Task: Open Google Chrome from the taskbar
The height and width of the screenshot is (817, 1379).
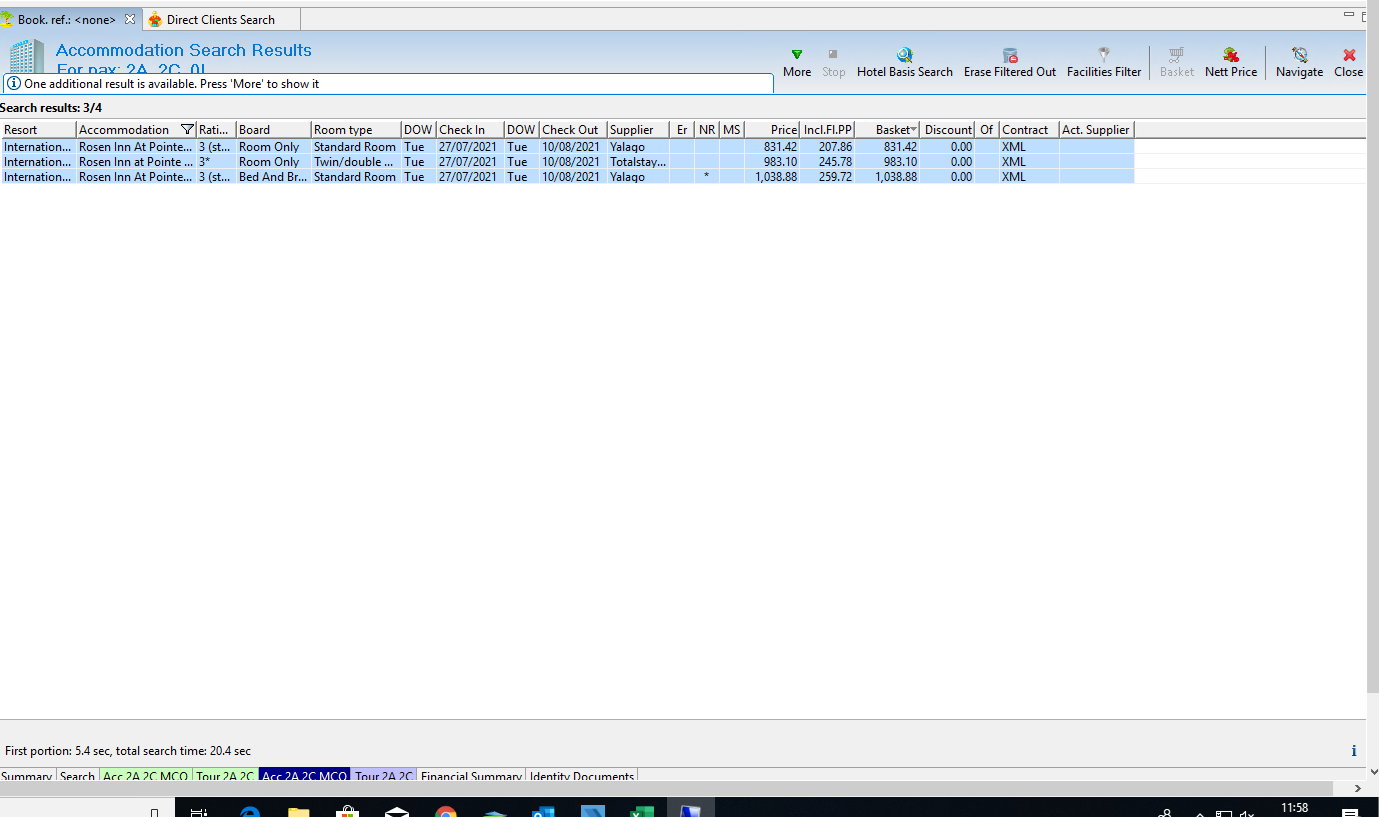Action: [446, 812]
